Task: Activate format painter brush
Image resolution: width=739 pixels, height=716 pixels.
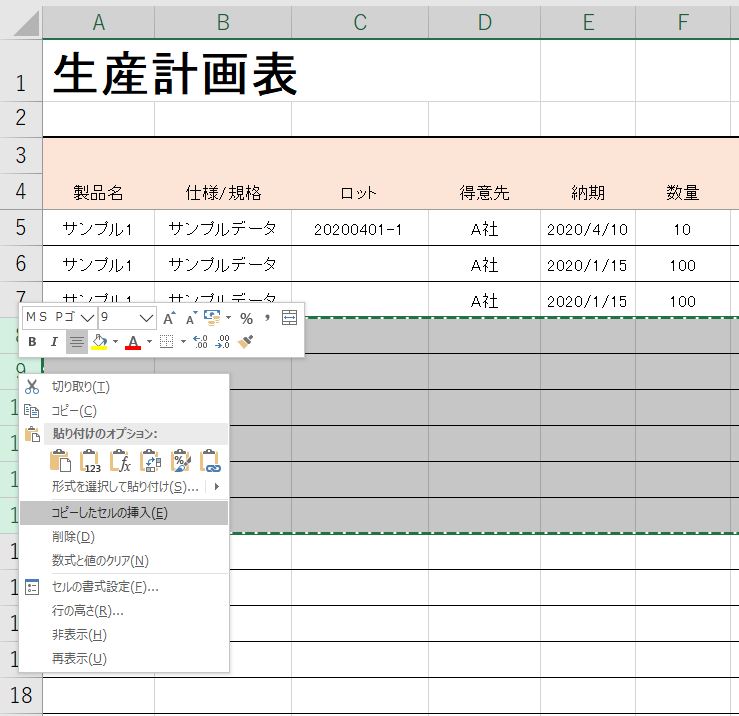Action: click(245, 341)
